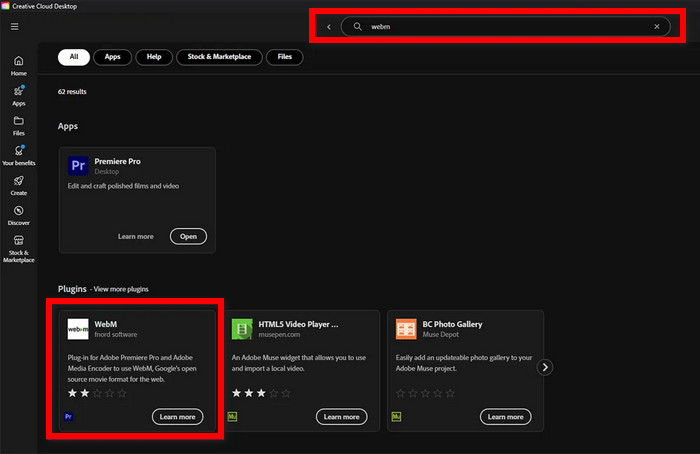
Task: Open Discover in the sidebar
Action: pyautogui.click(x=18, y=215)
